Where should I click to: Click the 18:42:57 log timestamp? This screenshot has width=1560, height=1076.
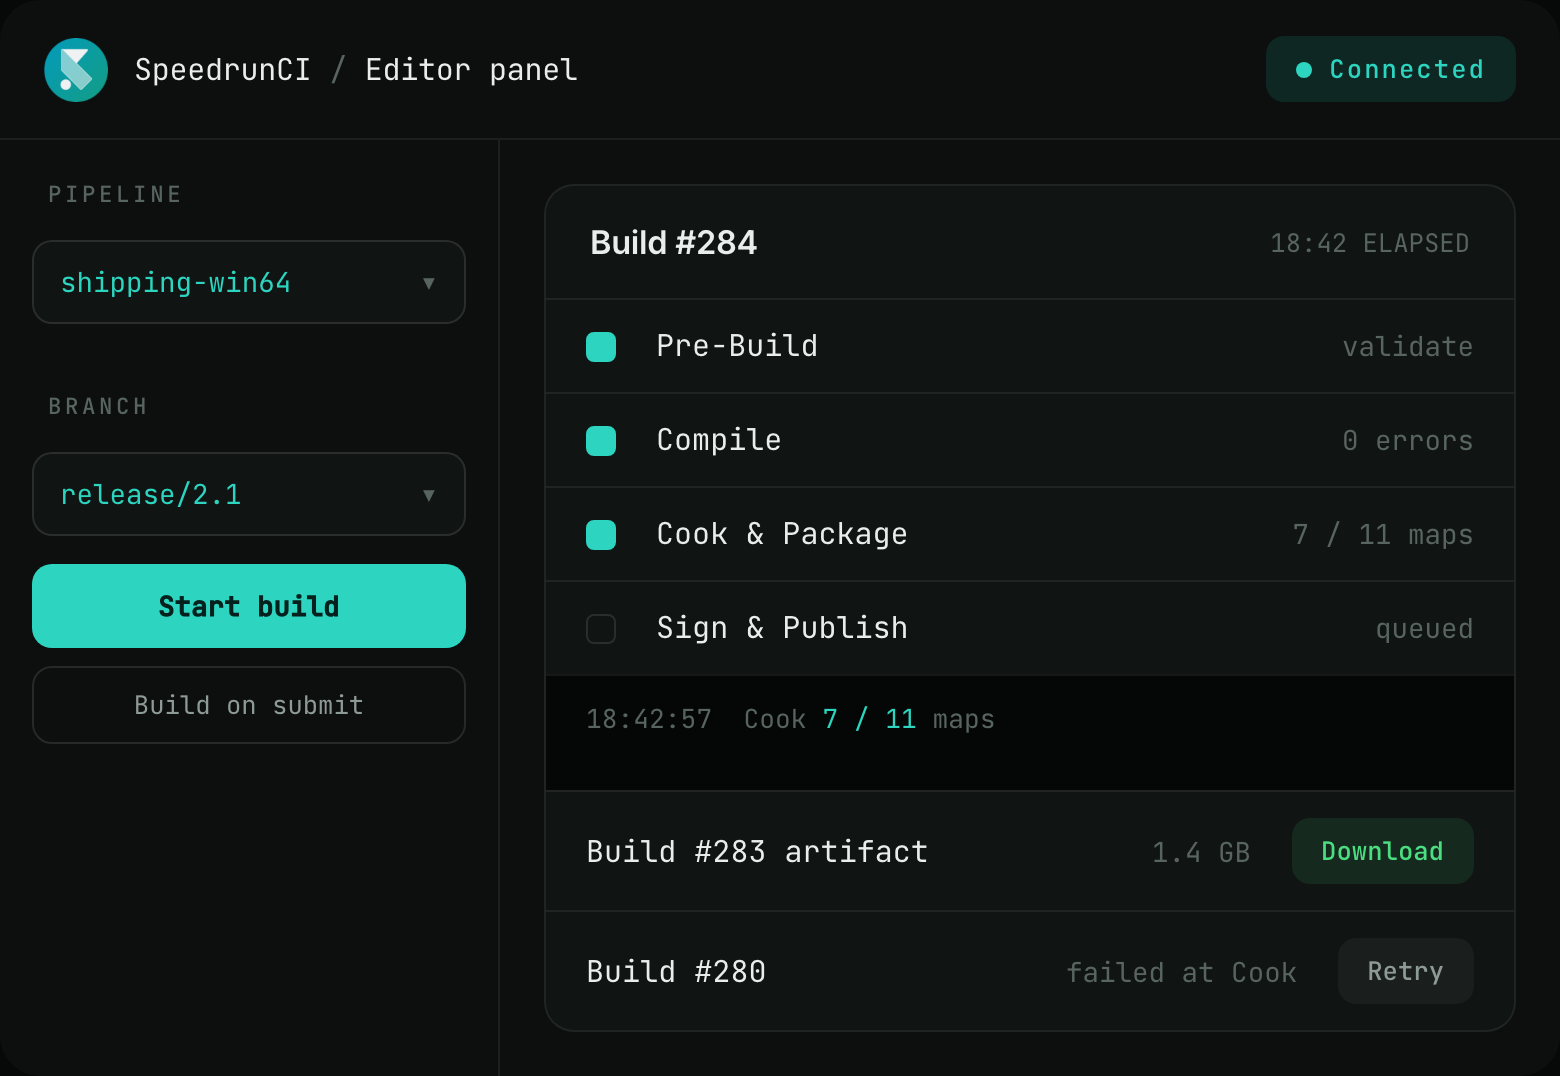pos(649,719)
